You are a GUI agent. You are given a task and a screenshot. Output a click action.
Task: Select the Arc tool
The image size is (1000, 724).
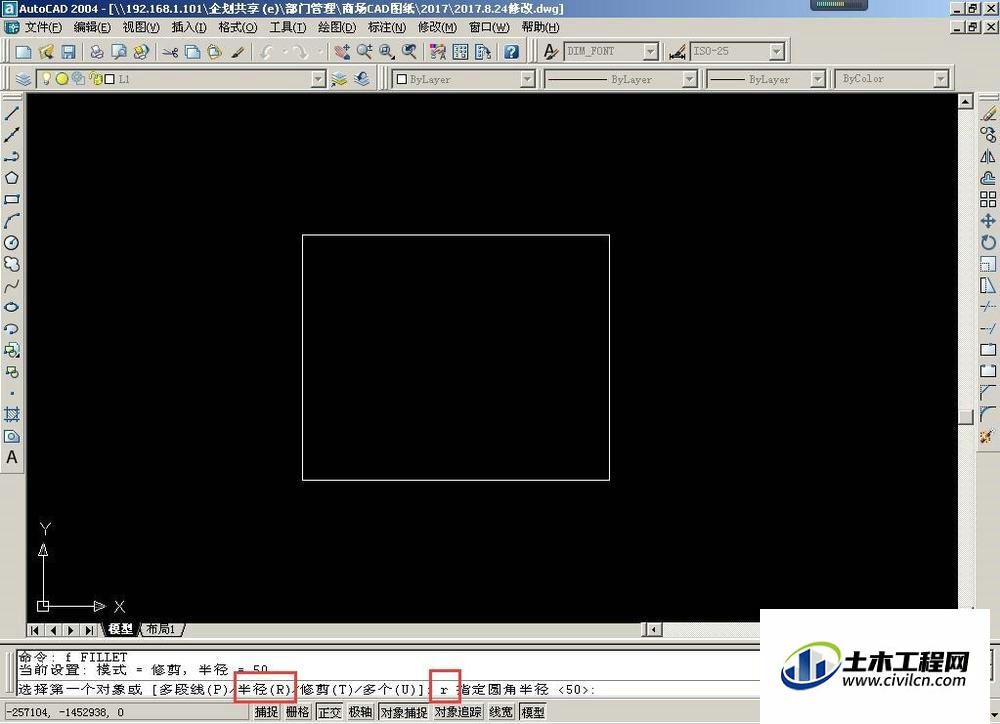tap(11, 221)
